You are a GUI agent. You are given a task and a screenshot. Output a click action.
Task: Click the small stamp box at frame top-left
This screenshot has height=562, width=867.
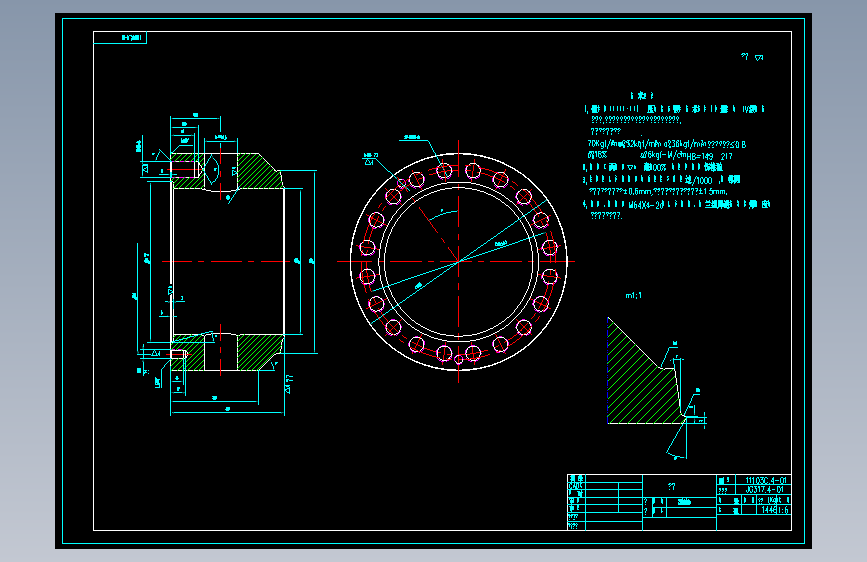pos(120,38)
